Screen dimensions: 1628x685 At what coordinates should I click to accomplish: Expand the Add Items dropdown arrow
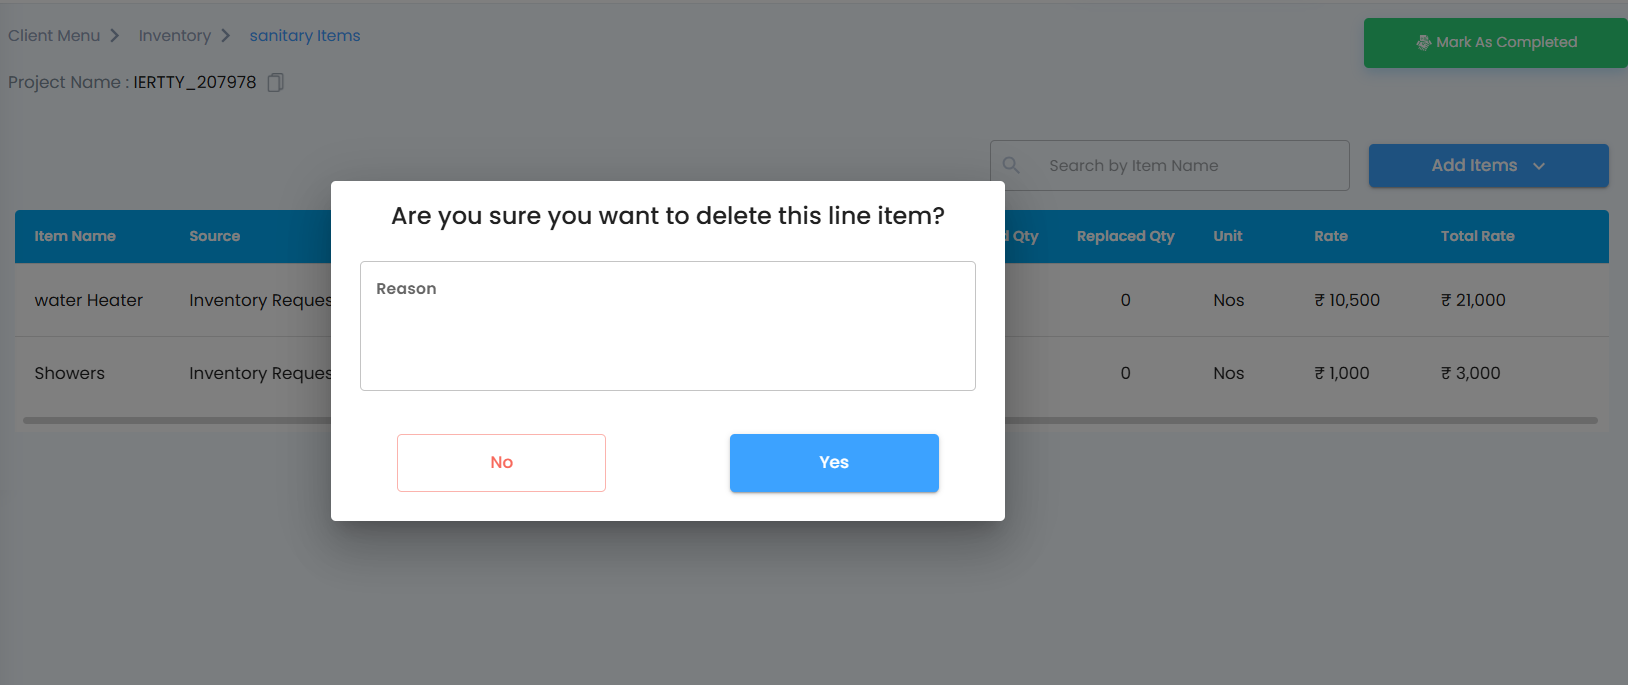coord(1539,166)
